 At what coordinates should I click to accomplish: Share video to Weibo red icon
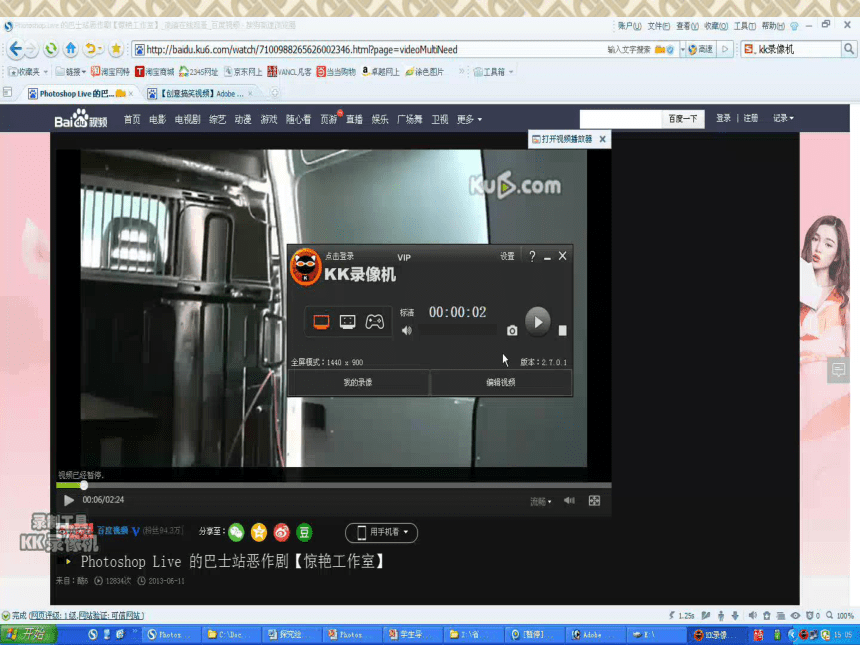[x=281, y=532]
